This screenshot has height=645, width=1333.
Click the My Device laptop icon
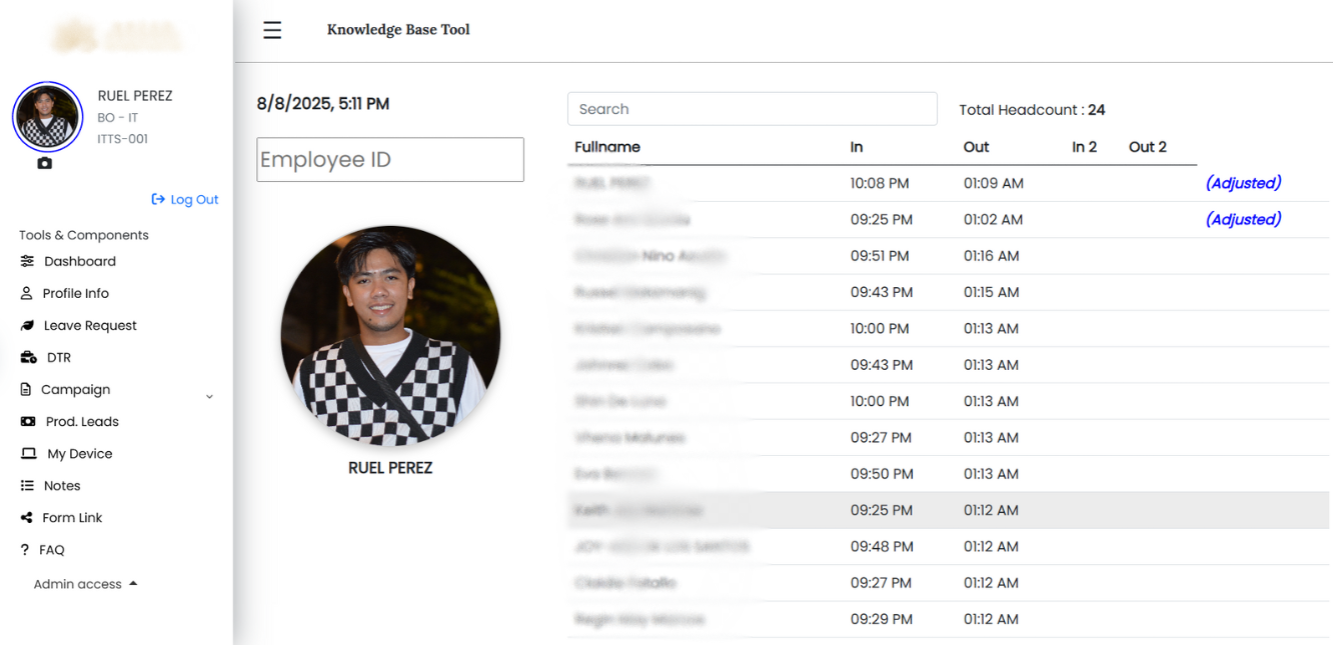28,453
